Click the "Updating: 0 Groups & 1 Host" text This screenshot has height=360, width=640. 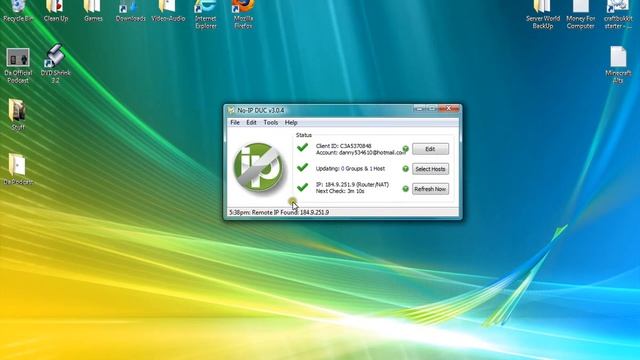[x=350, y=168]
